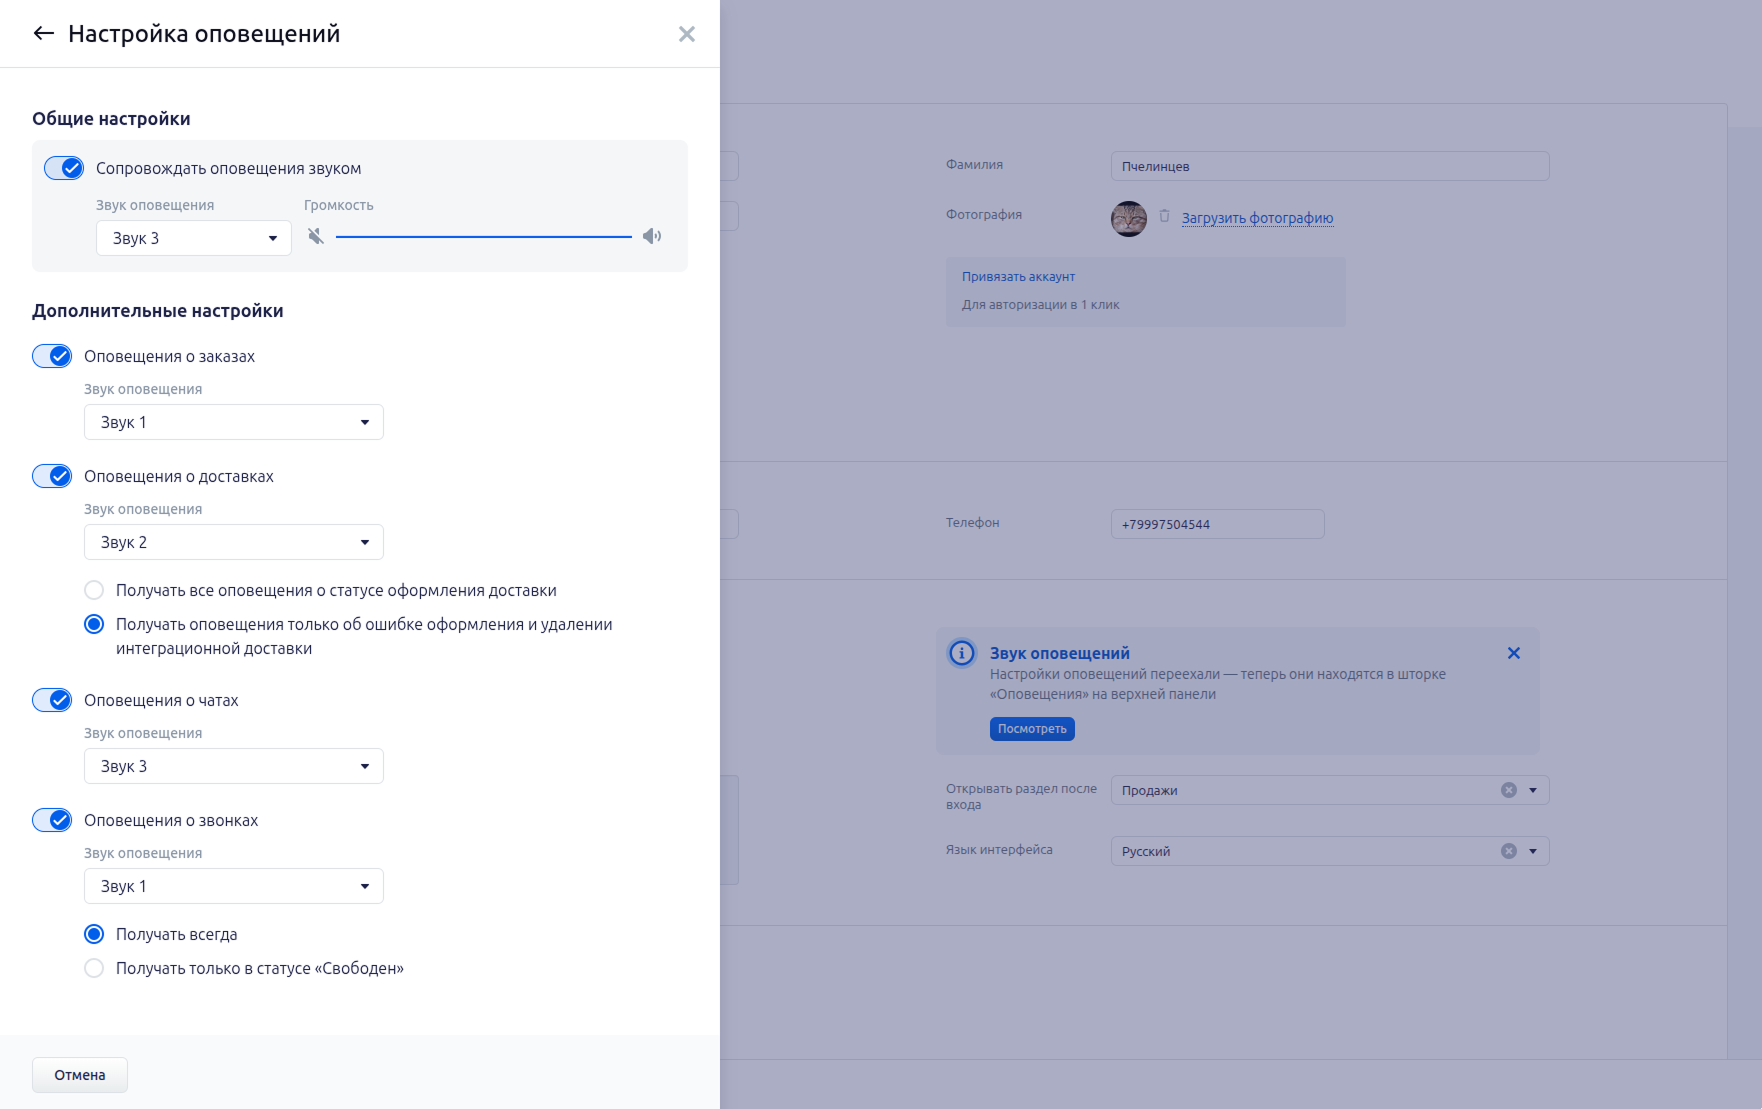The width and height of the screenshot is (1762, 1109).
Task: Expand the order notification sound dropdown
Action: (233, 422)
